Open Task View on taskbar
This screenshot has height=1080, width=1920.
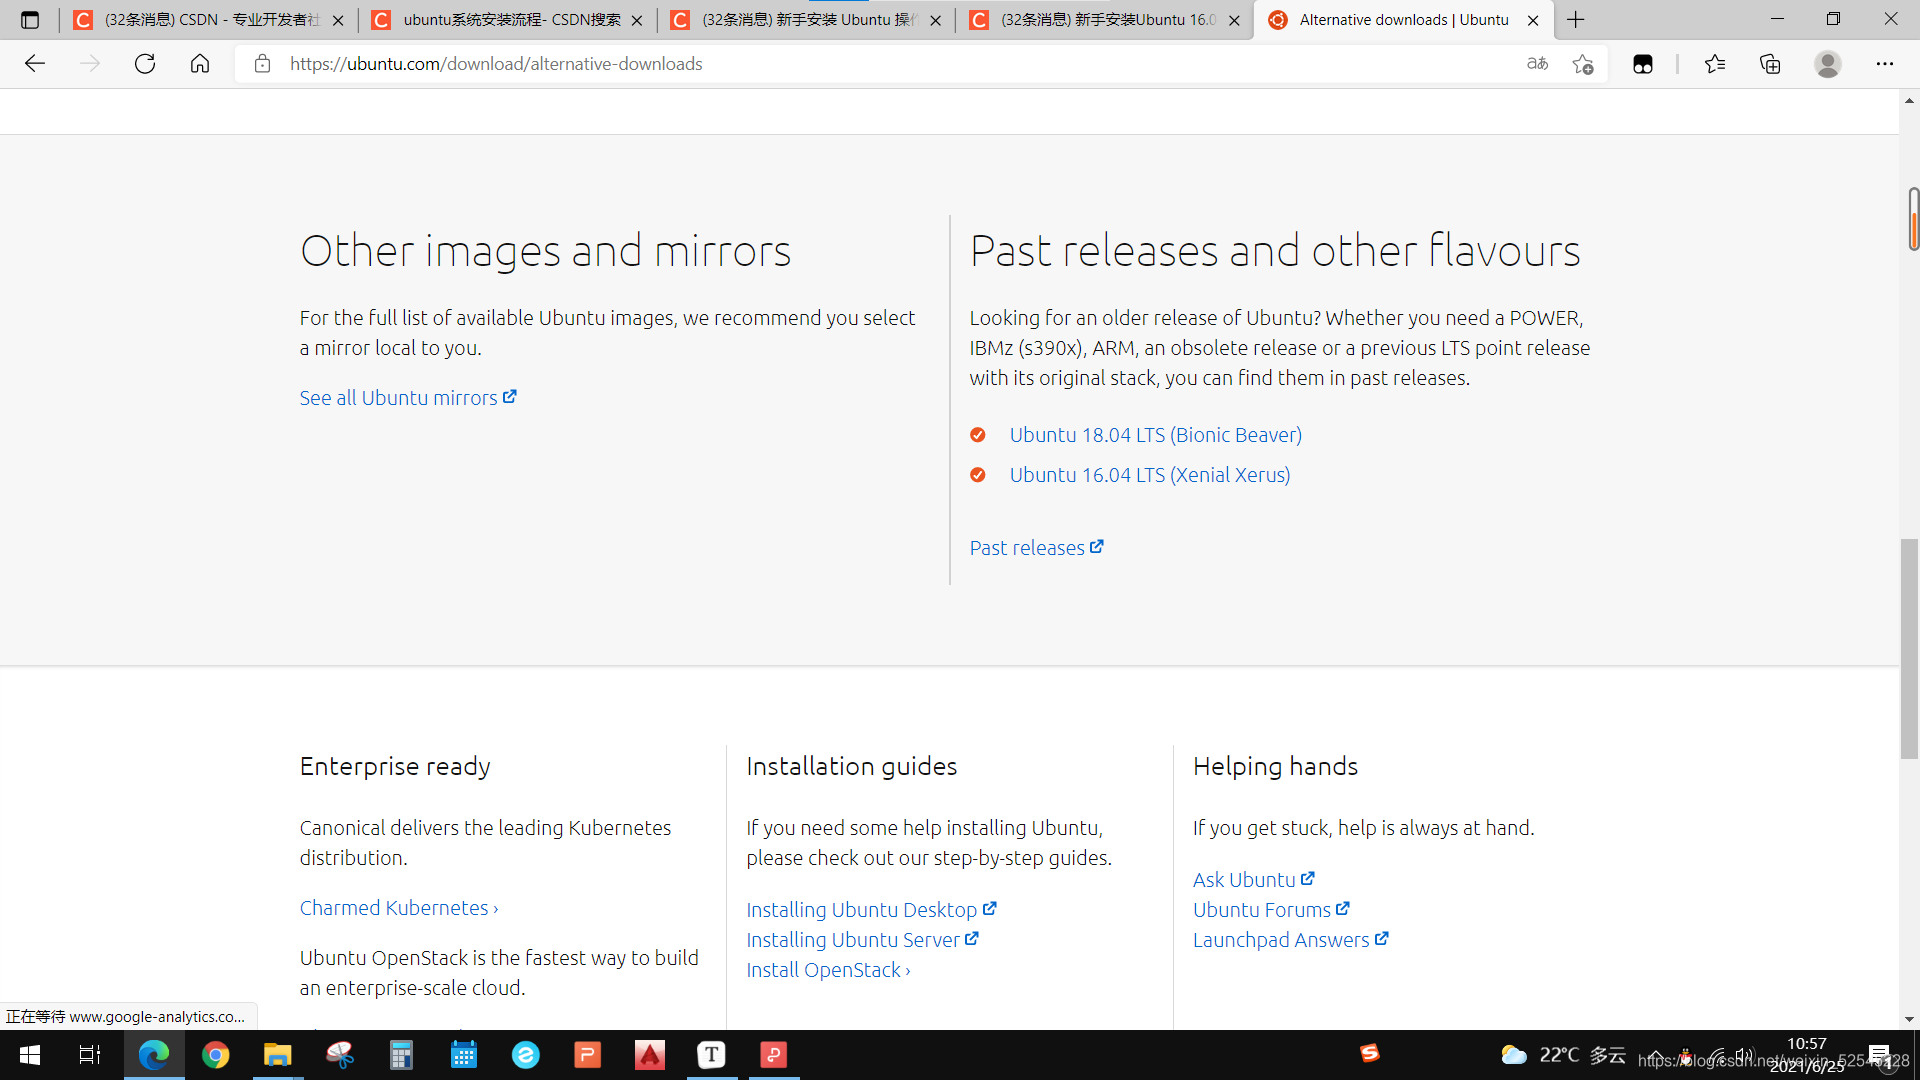(90, 1055)
